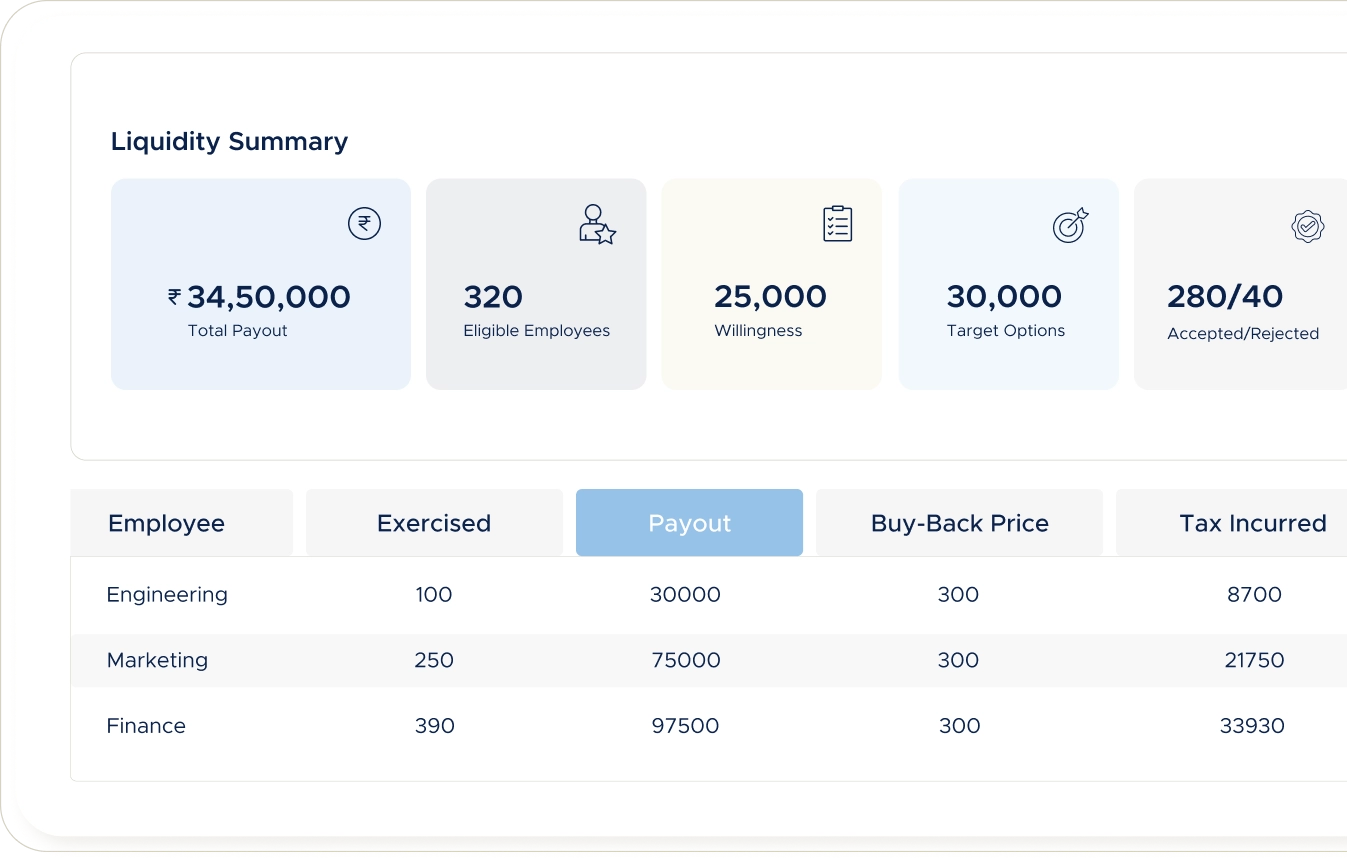This screenshot has height=860, width=1347.
Task: Select the Exercised column tab
Action: point(434,523)
